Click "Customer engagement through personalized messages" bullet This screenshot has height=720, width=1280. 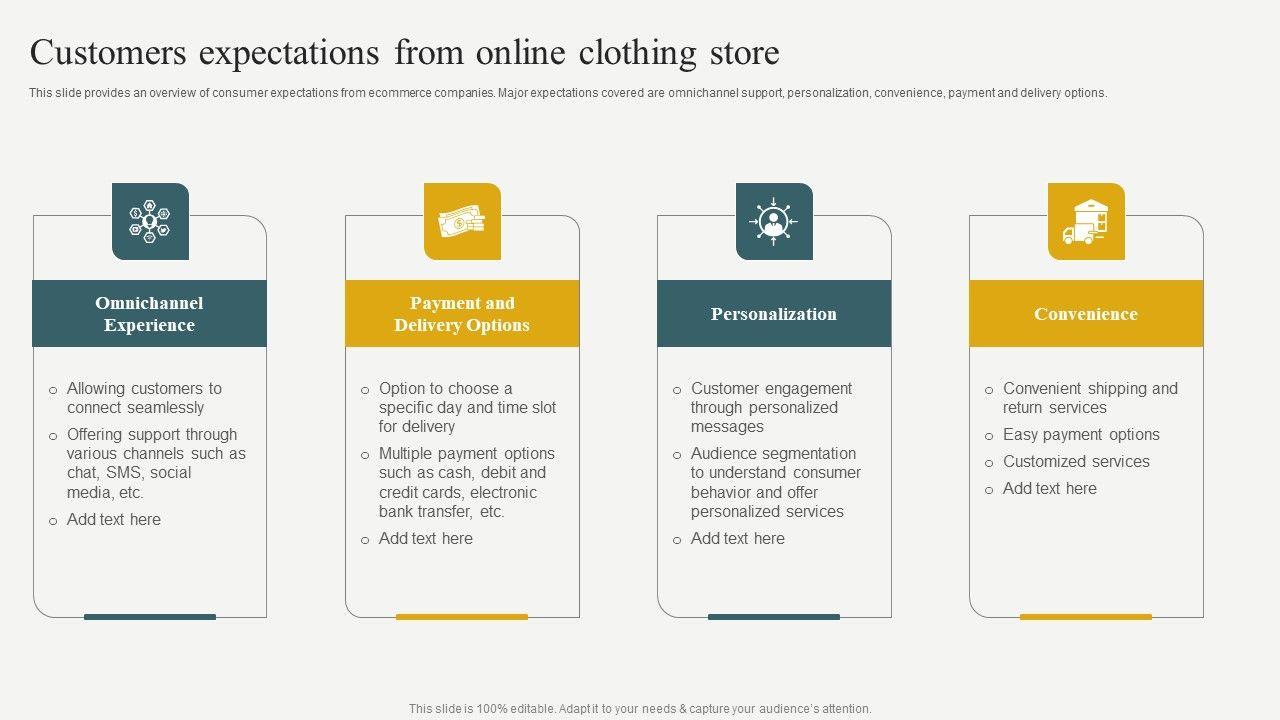(x=771, y=407)
